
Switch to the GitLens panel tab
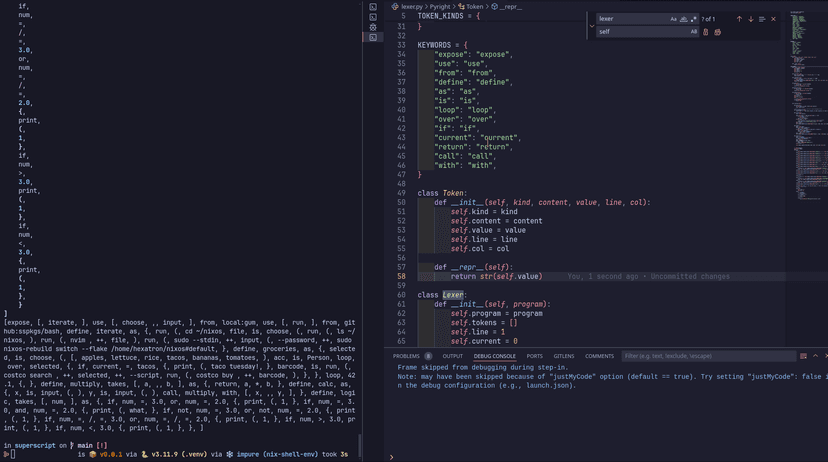click(564, 356)
